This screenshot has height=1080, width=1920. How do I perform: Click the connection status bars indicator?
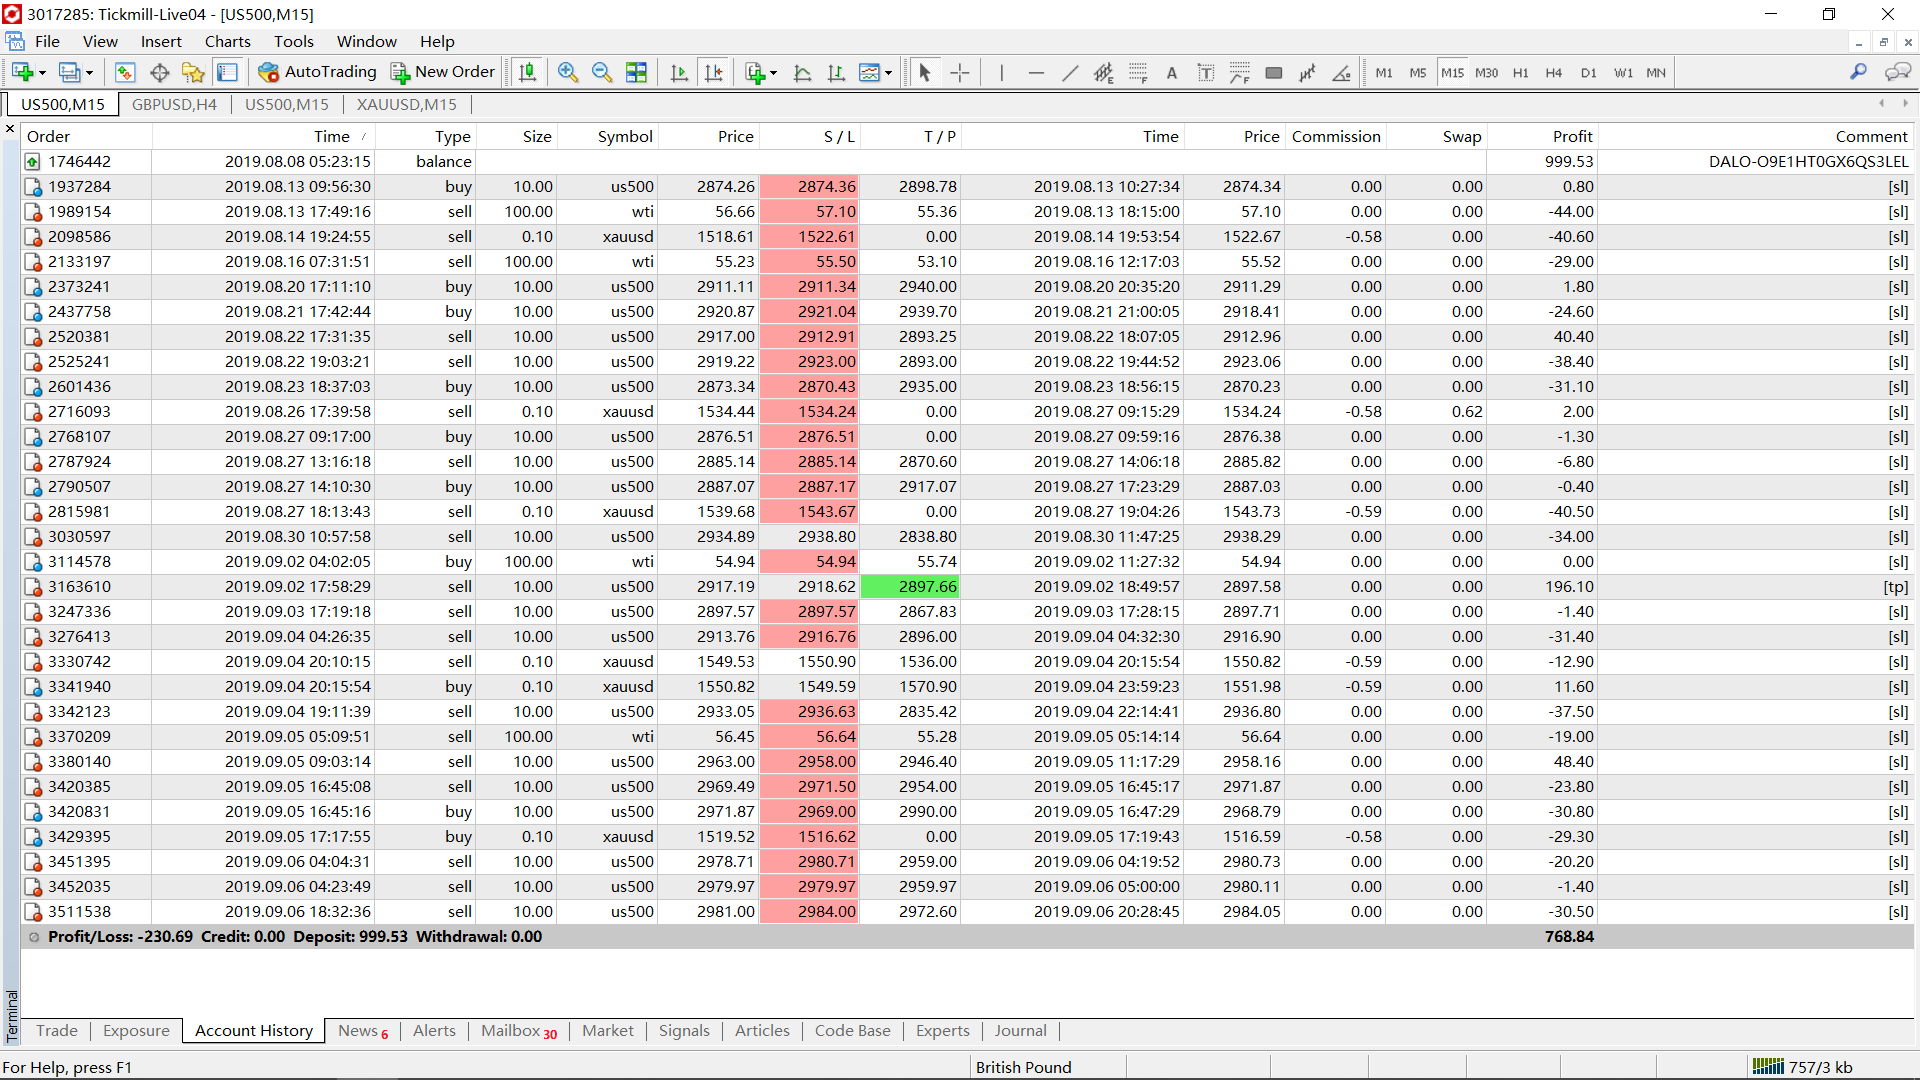click(1767, 1066)
